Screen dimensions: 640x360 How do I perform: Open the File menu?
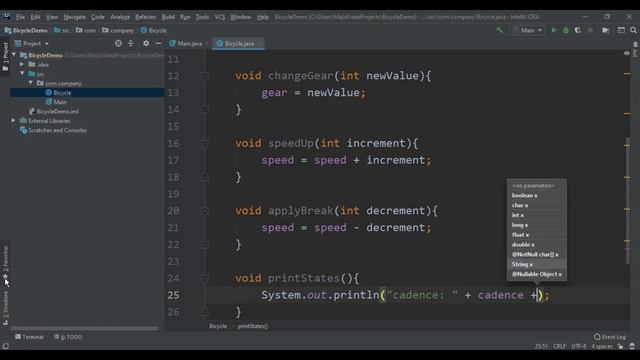point(20,17)
